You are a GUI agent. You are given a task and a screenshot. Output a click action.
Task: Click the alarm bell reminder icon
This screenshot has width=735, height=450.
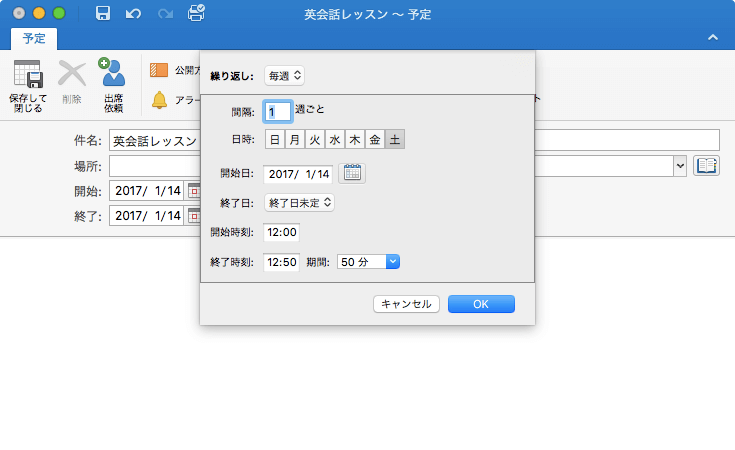click(x=159, y=100)
